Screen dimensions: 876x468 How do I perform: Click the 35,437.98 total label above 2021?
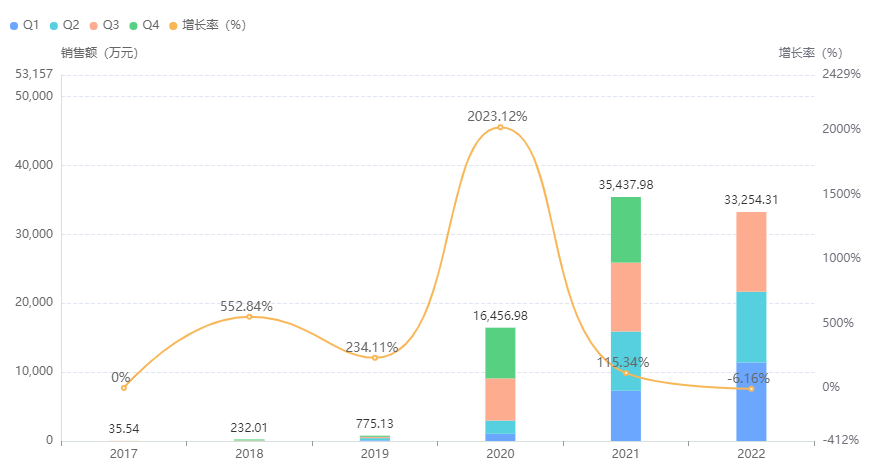coord(626,185)
